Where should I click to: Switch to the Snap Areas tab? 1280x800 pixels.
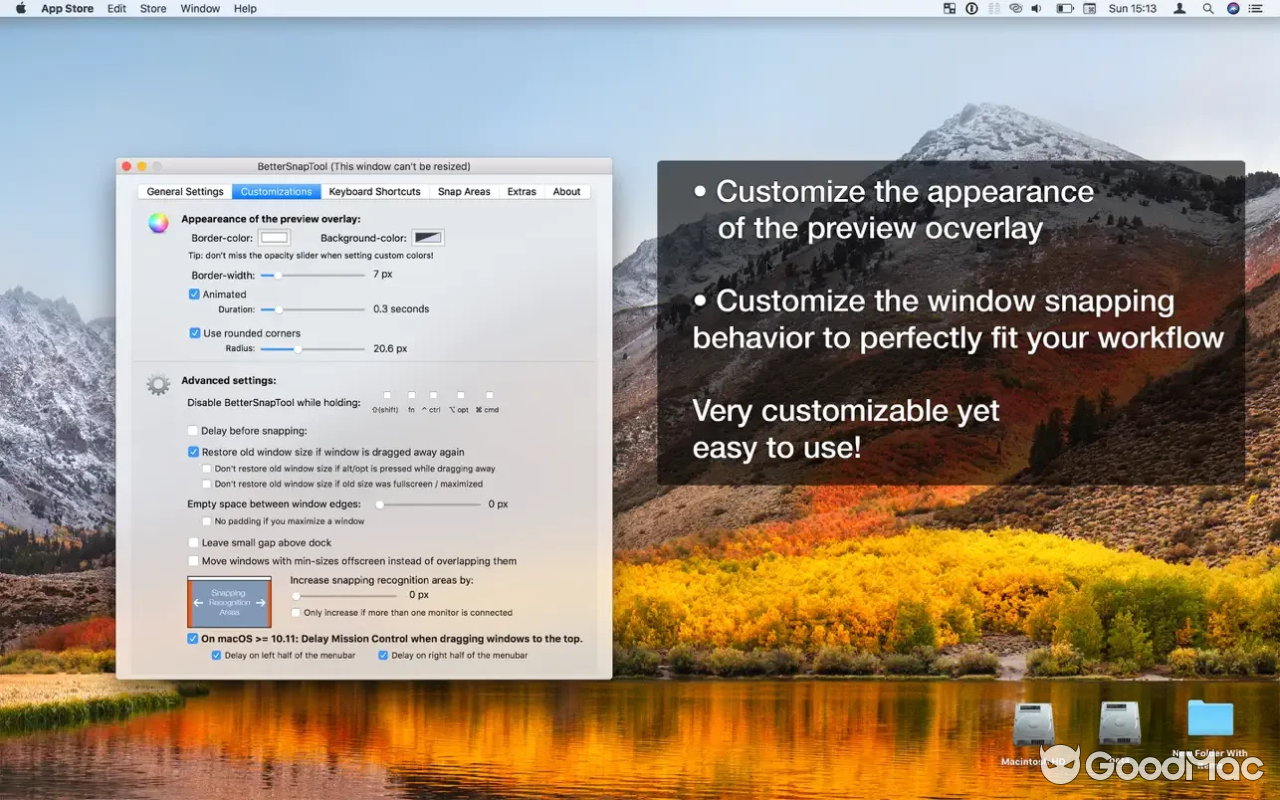[x=464, y=191]
